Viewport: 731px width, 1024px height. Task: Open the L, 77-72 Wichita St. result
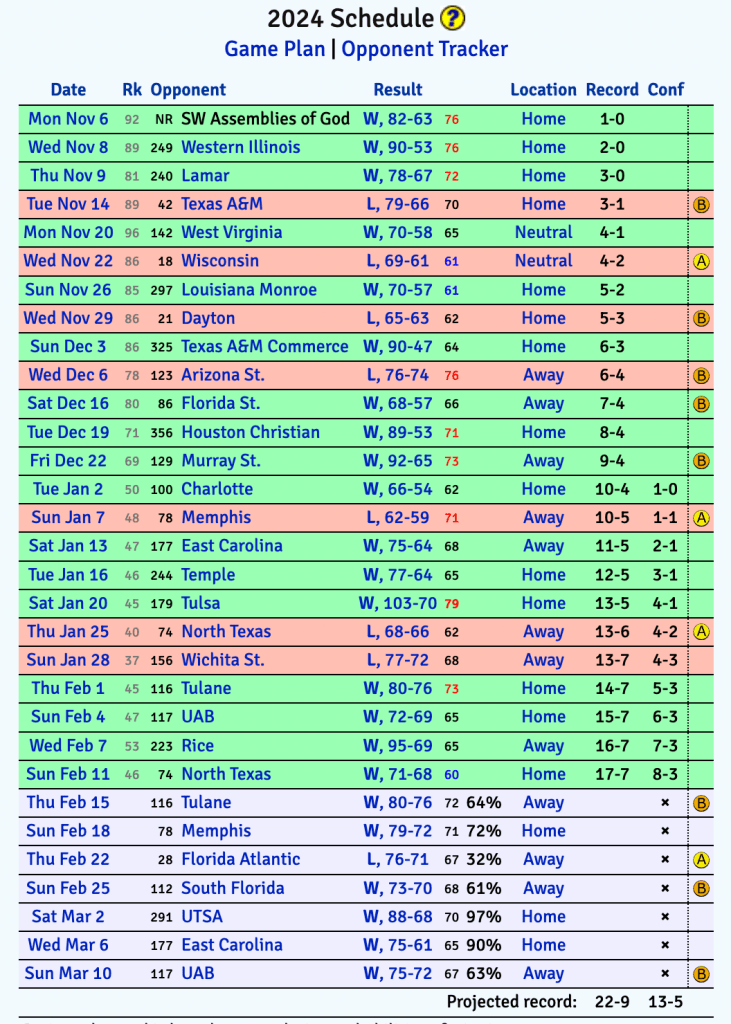[398, 660]
